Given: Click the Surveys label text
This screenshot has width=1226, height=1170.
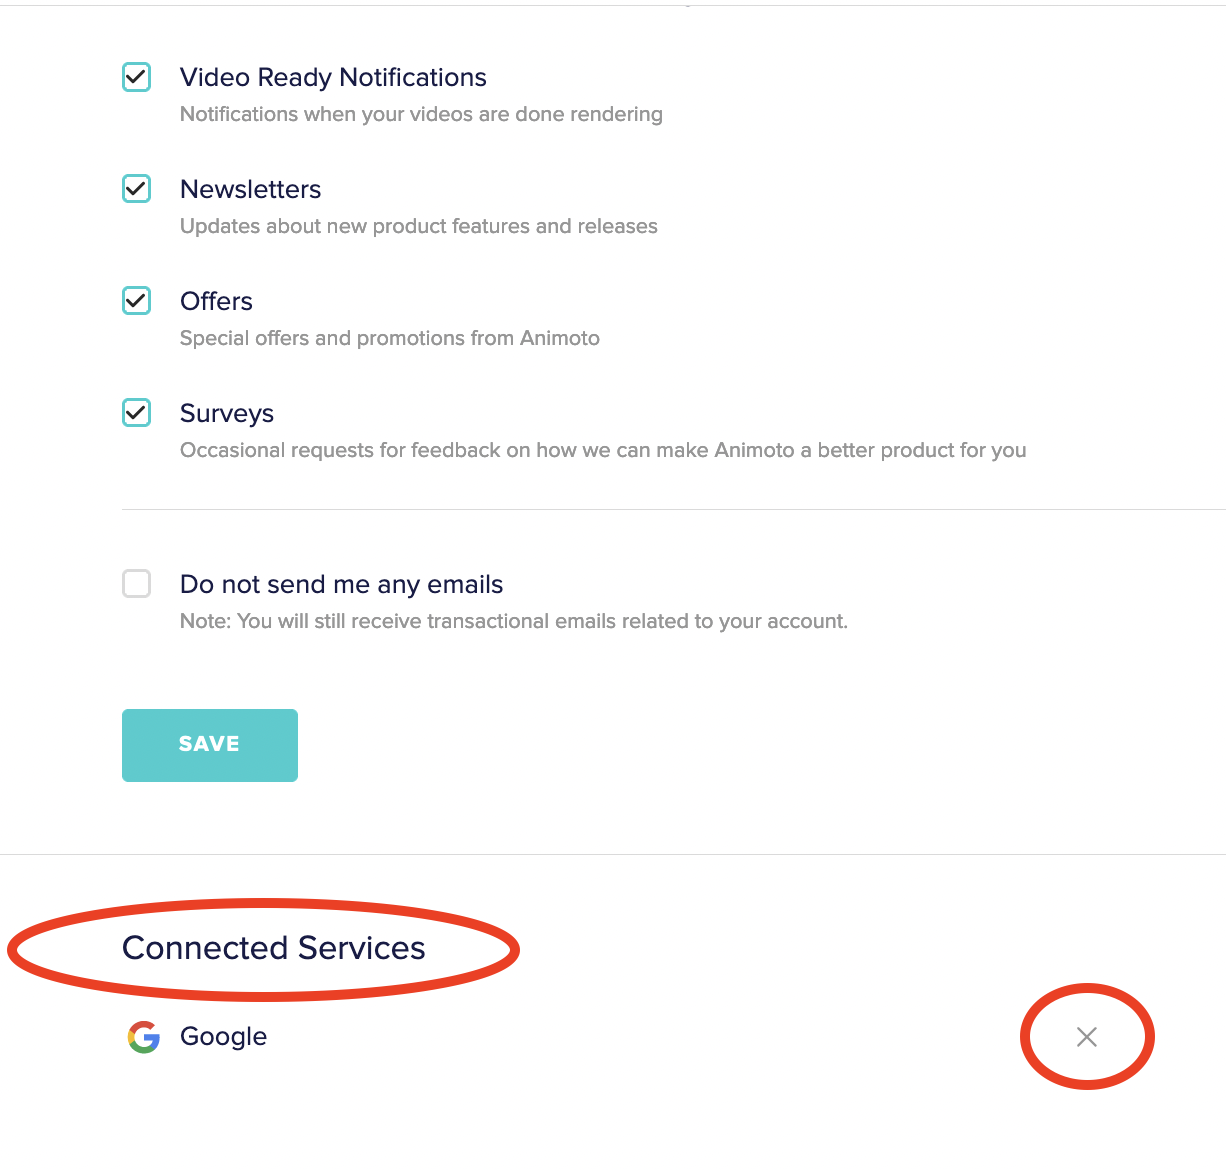Looking at the screenshot, I should coord(227,414).
